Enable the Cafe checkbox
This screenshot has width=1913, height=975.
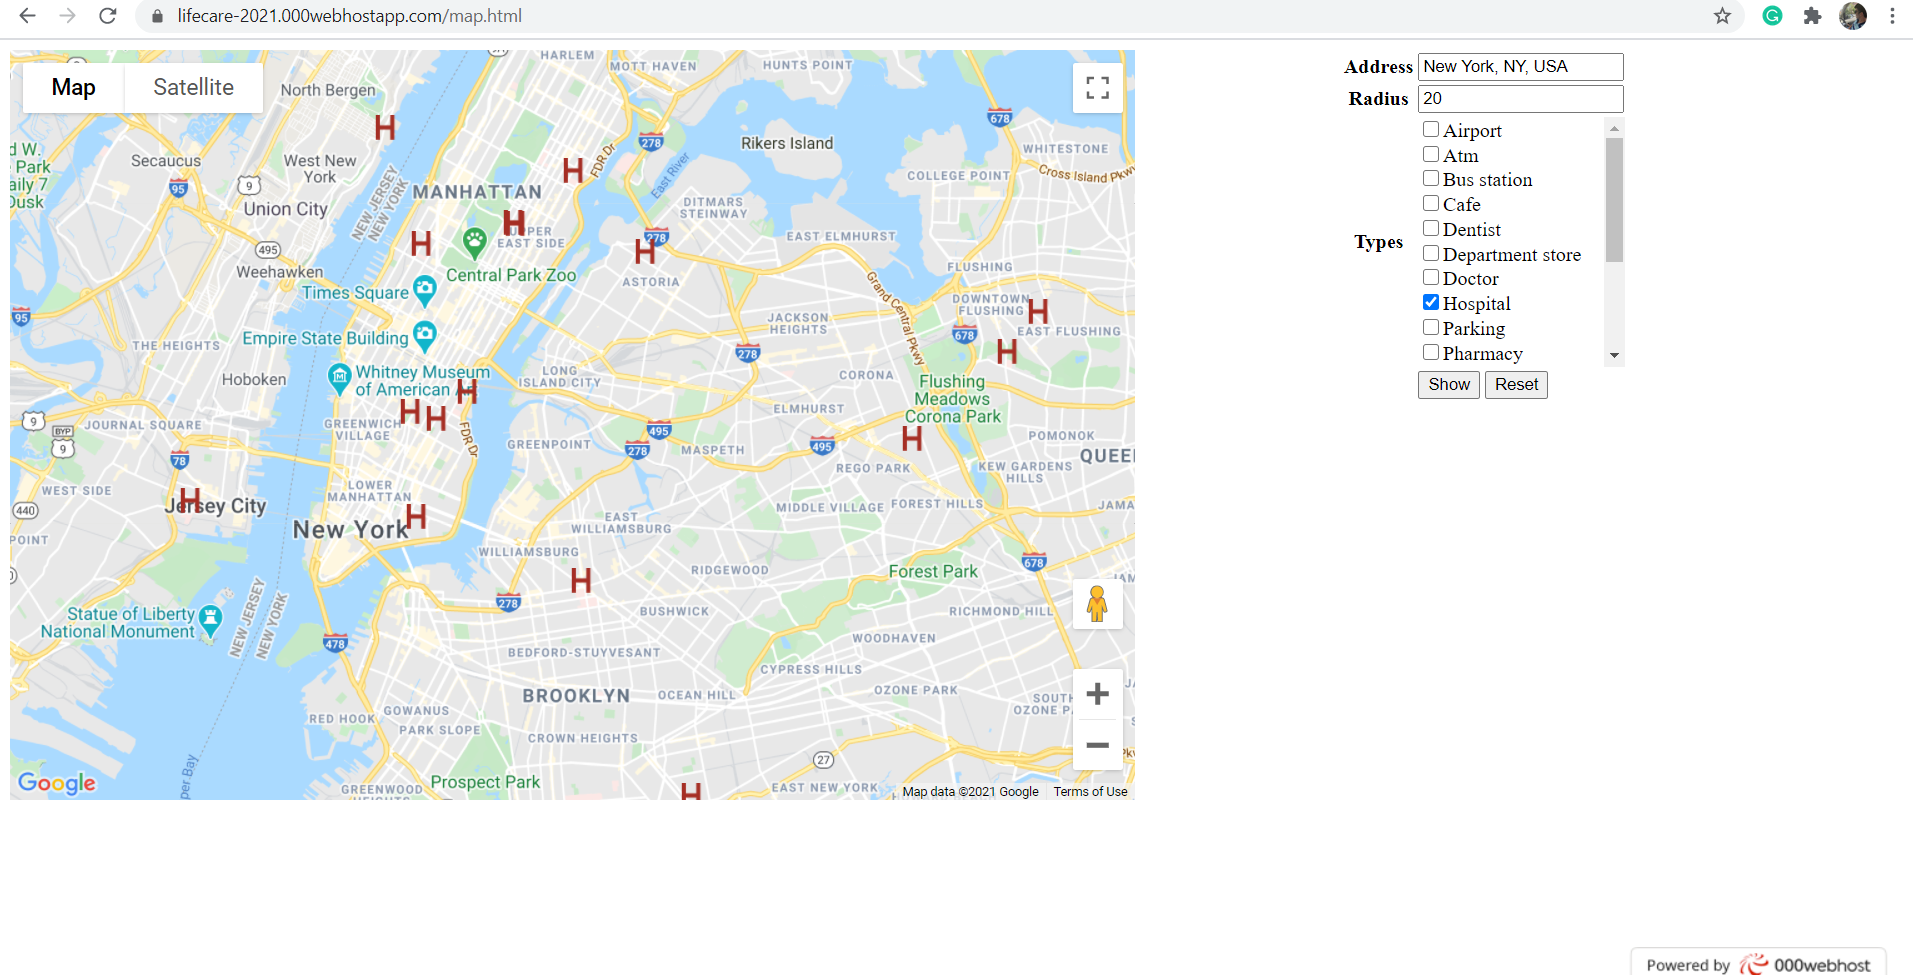pyautogui.click(x=1431, y=203)
